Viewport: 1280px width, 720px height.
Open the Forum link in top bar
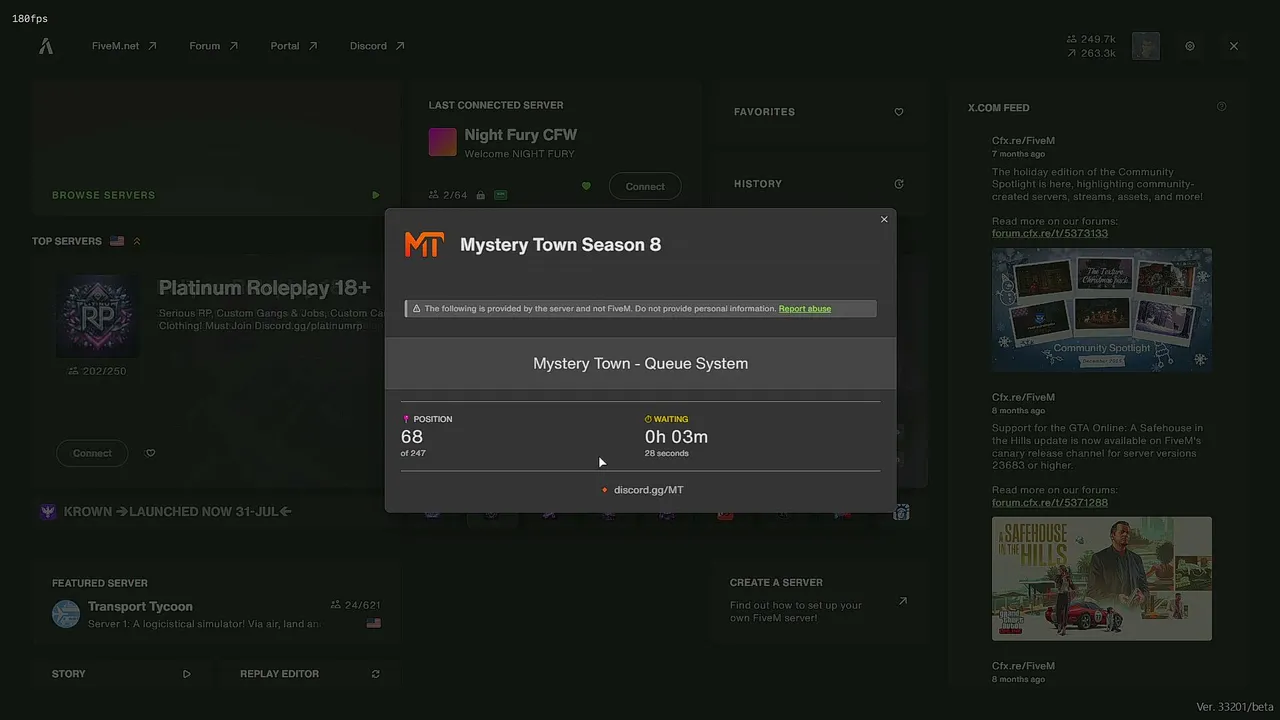214,46
